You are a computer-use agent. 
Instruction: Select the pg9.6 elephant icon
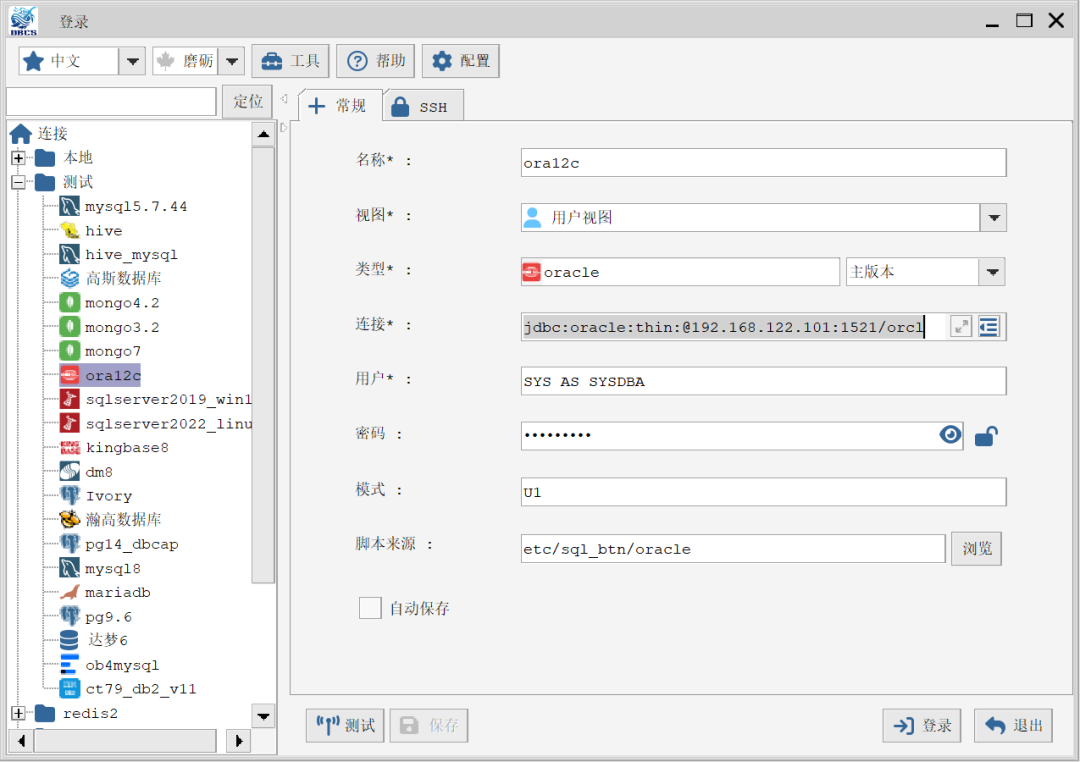click(70, 616)
